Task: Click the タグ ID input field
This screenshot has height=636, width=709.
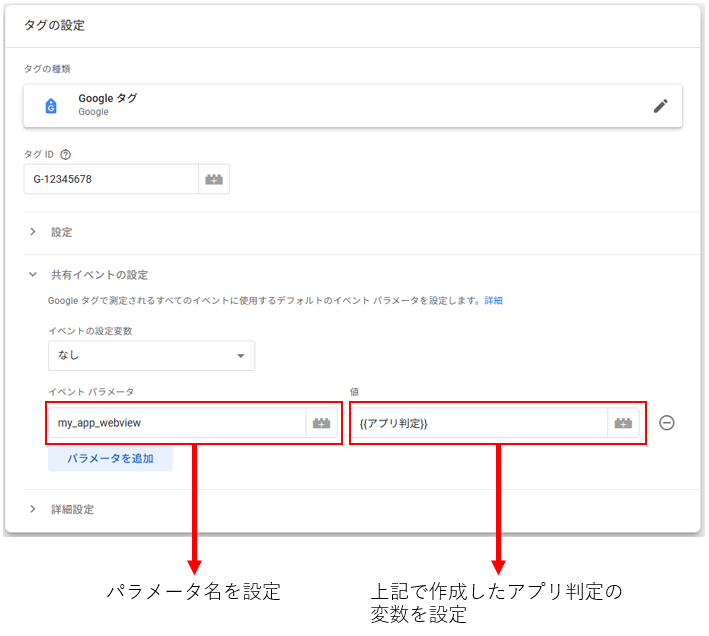Action: [x=110, y=180]
